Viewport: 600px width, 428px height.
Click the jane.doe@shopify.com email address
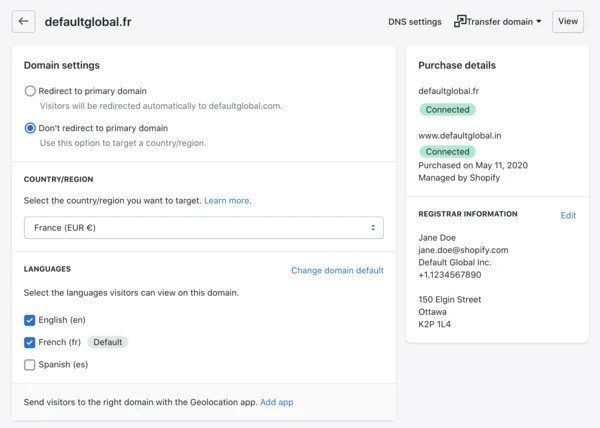click(464, 250)
